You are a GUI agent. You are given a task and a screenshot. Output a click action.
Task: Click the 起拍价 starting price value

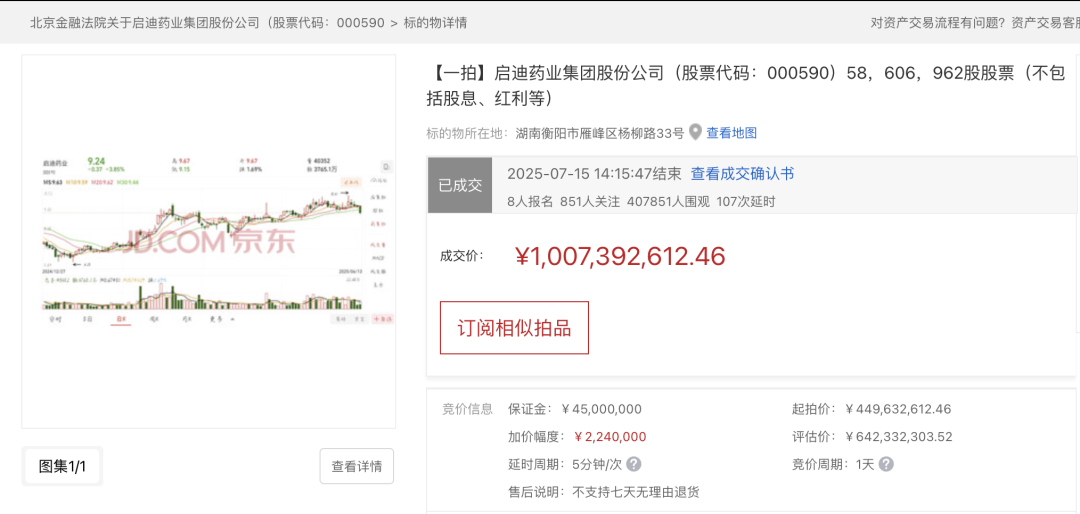(x=898, y=409)
